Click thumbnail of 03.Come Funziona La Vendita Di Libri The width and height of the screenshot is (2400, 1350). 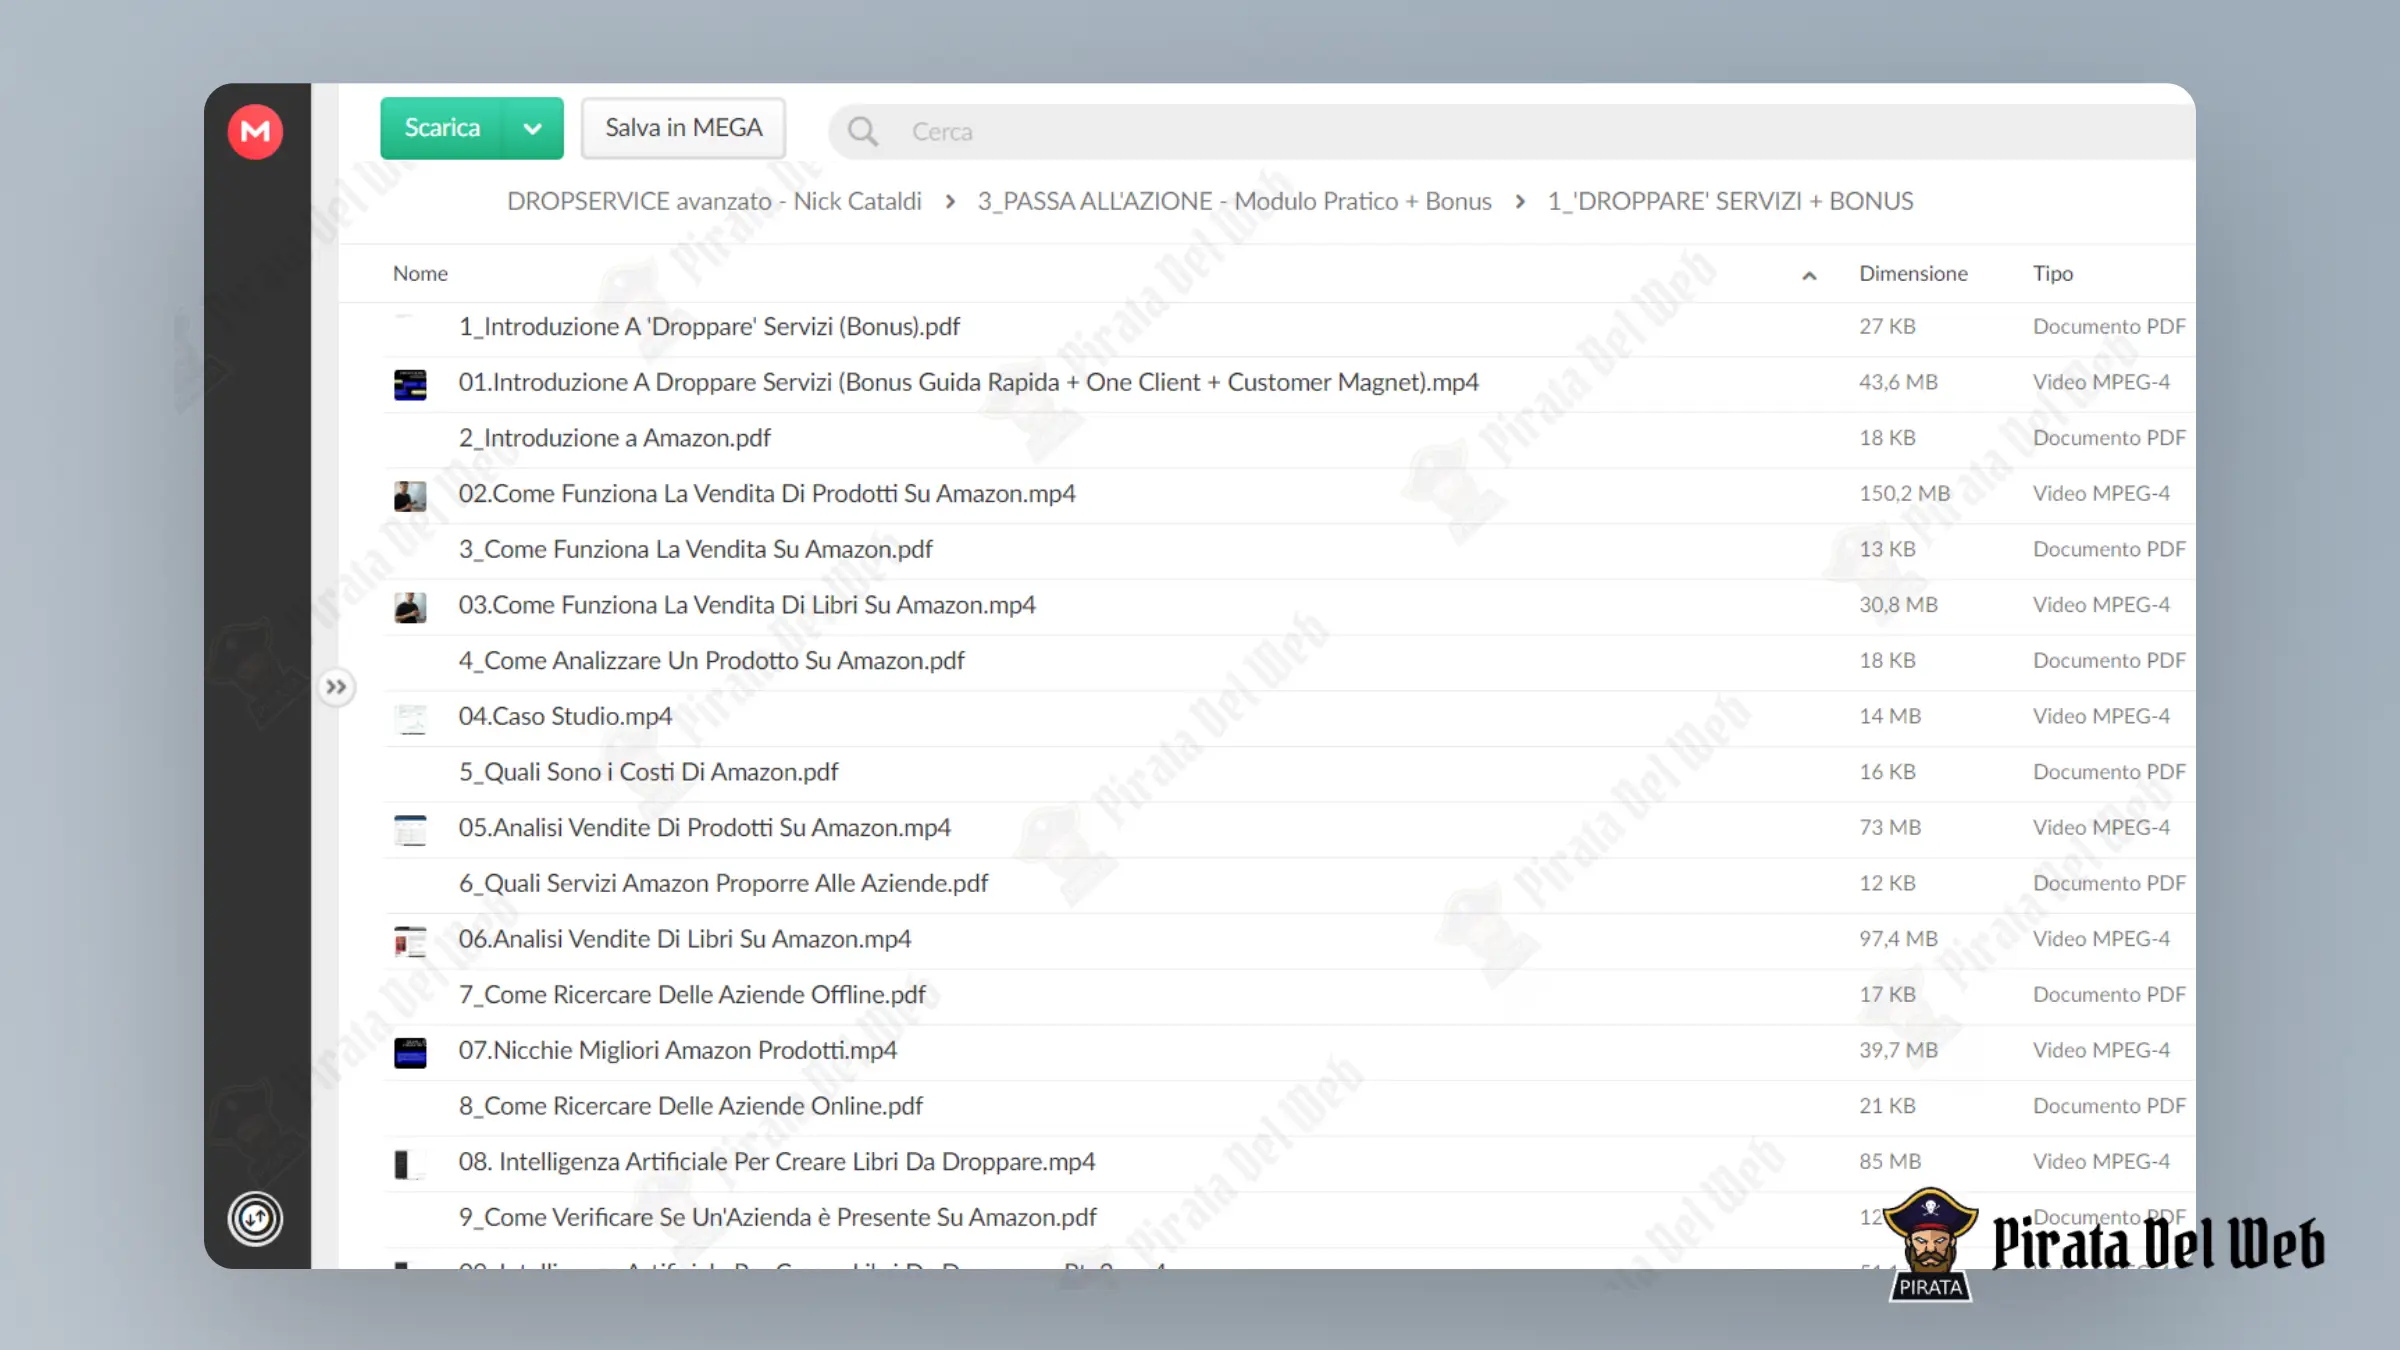pos(410,607)
